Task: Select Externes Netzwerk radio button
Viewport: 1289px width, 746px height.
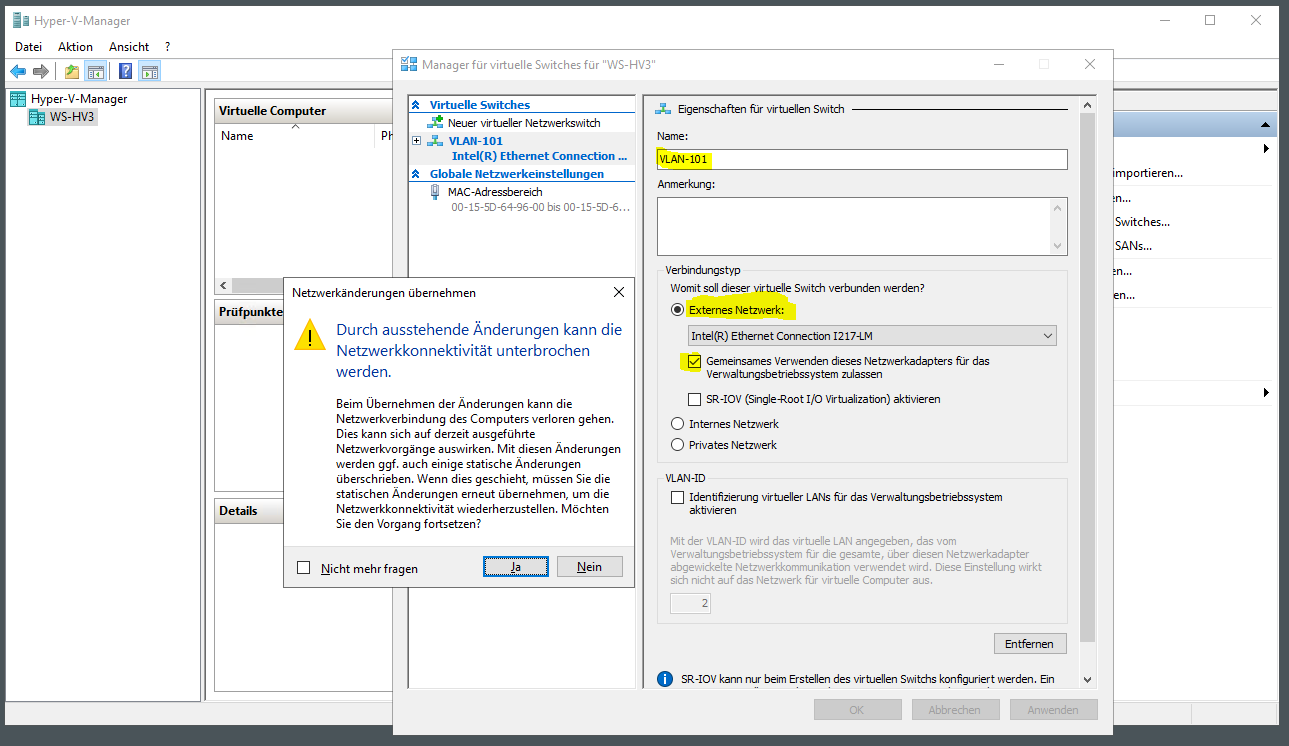Action: [x=678, y=310]
